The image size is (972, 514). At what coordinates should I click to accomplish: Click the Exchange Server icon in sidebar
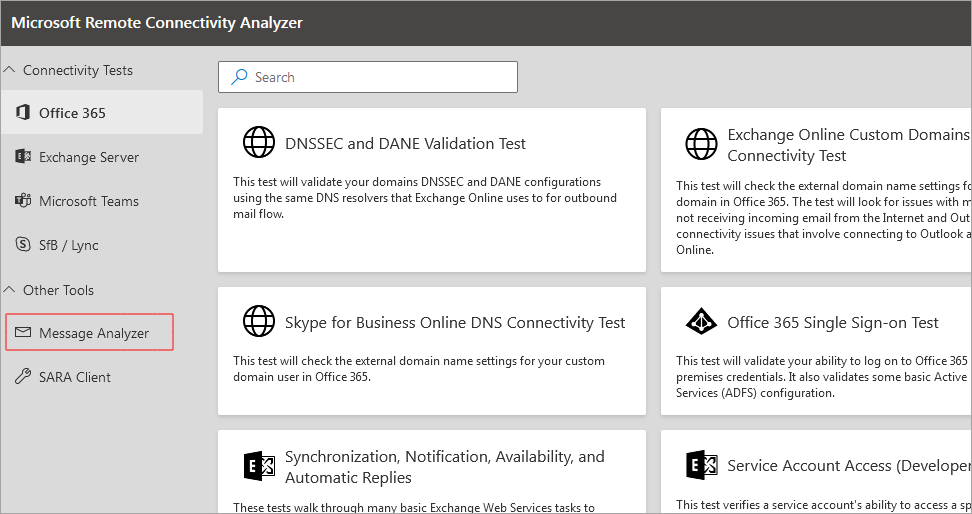pyautogui.click(x=22, y=157)
